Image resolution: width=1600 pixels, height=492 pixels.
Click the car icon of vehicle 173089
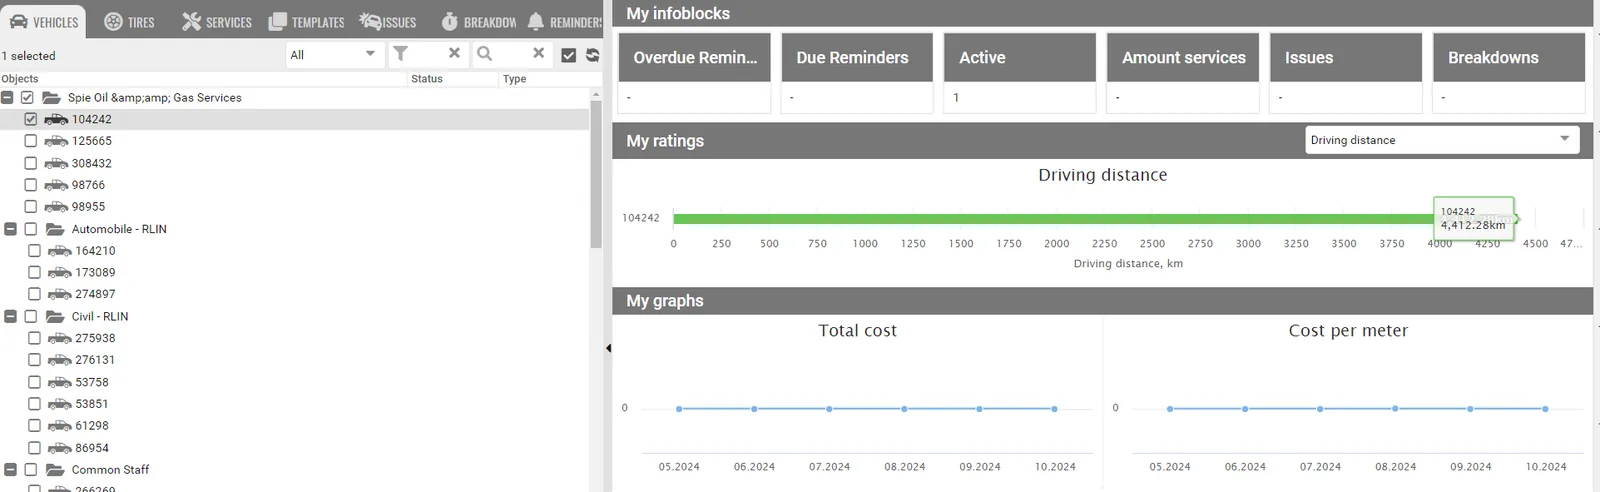tap(60, 272)
